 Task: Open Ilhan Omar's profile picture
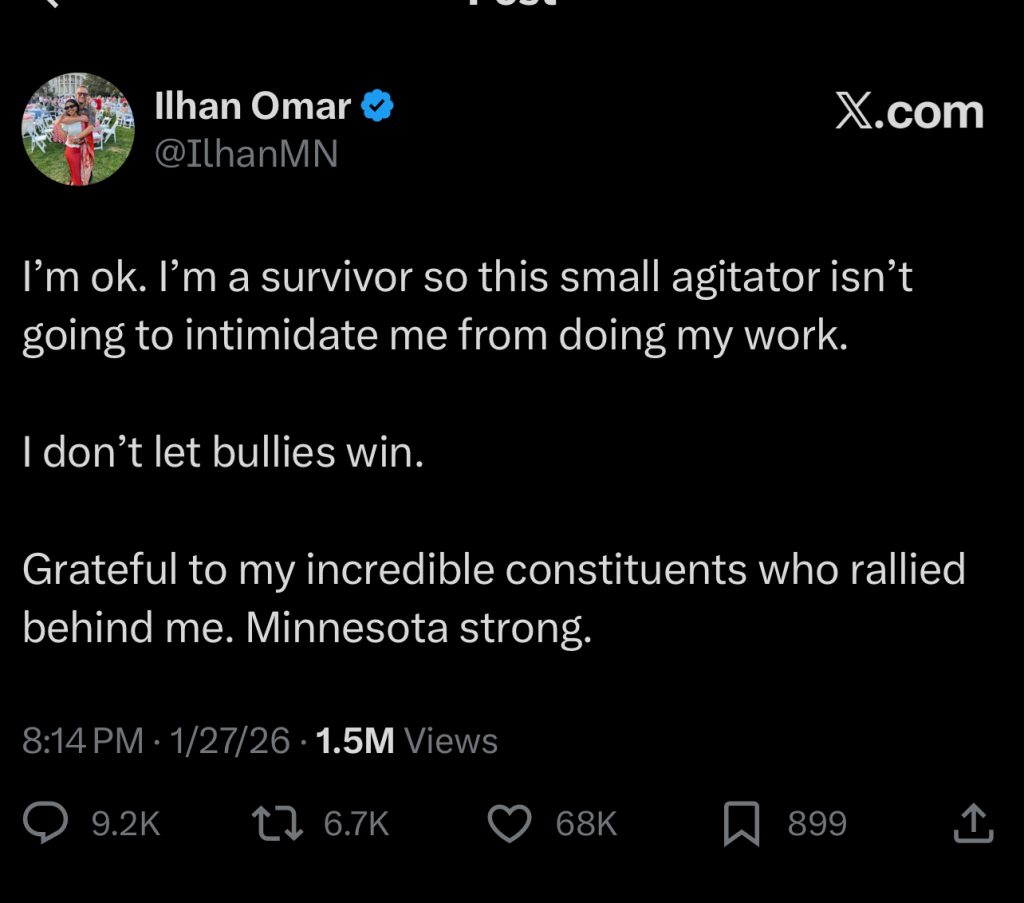78,128
